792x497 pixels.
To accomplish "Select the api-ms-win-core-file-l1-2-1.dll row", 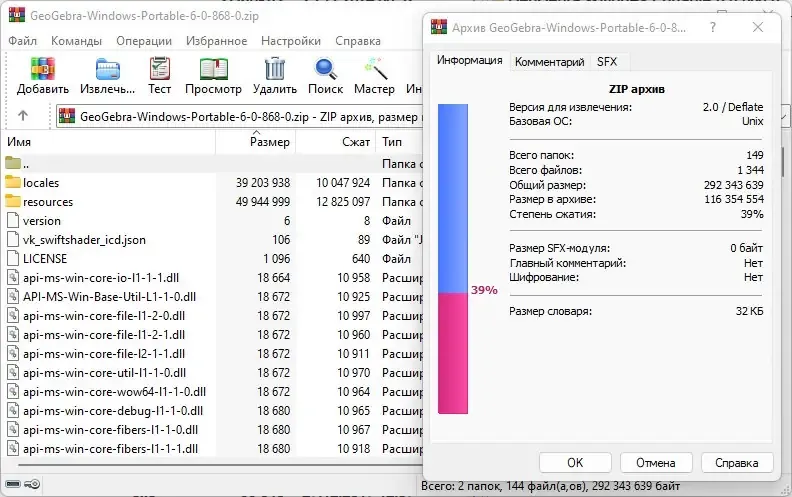I will pos(212,335).
